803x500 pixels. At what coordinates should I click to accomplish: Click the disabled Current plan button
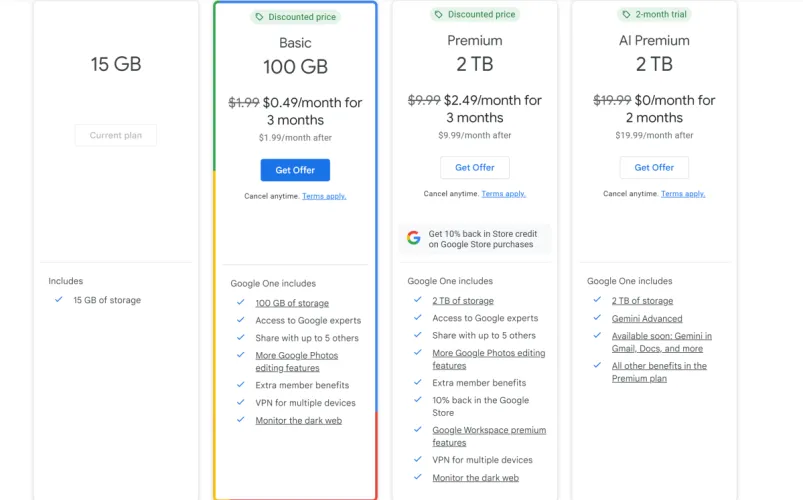tap(116, 136)
